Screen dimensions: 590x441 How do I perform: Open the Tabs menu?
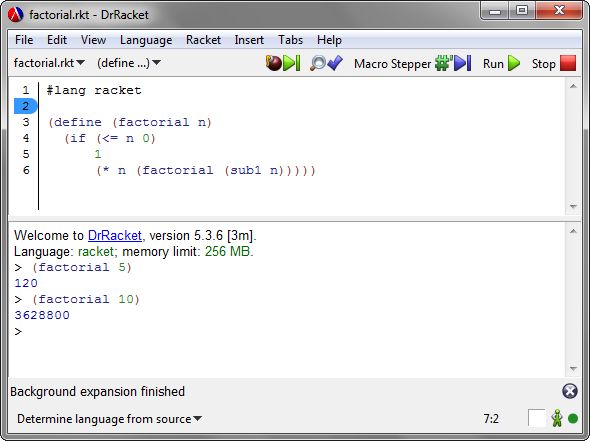[290, 40]
